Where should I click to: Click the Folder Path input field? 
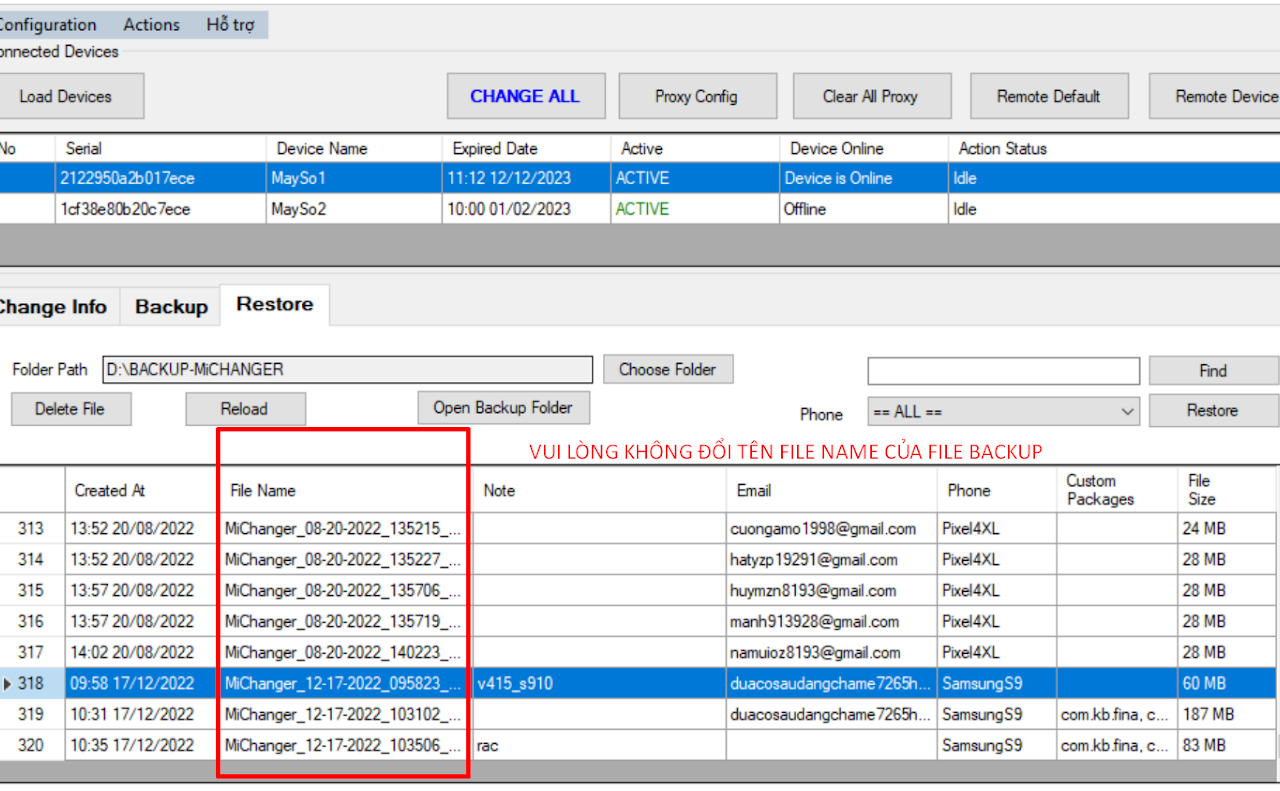click(347, 370)
